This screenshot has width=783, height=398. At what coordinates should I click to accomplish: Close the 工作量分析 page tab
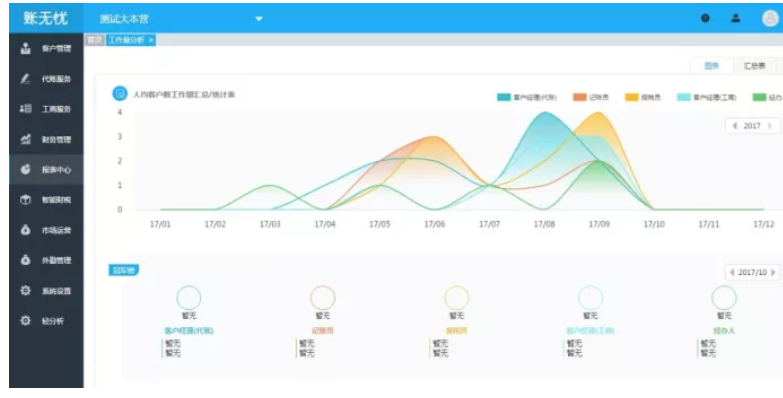(x=151, y=40)
